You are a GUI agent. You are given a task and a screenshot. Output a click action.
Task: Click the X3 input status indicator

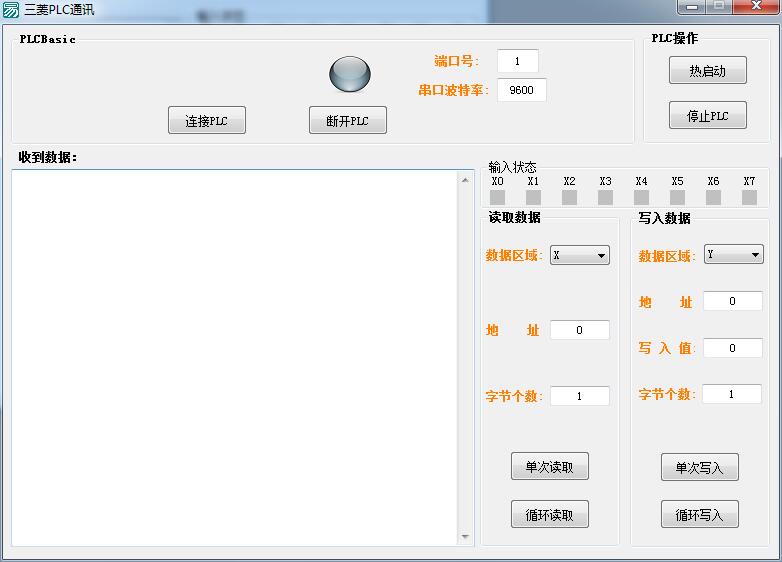tap(605, 197)
